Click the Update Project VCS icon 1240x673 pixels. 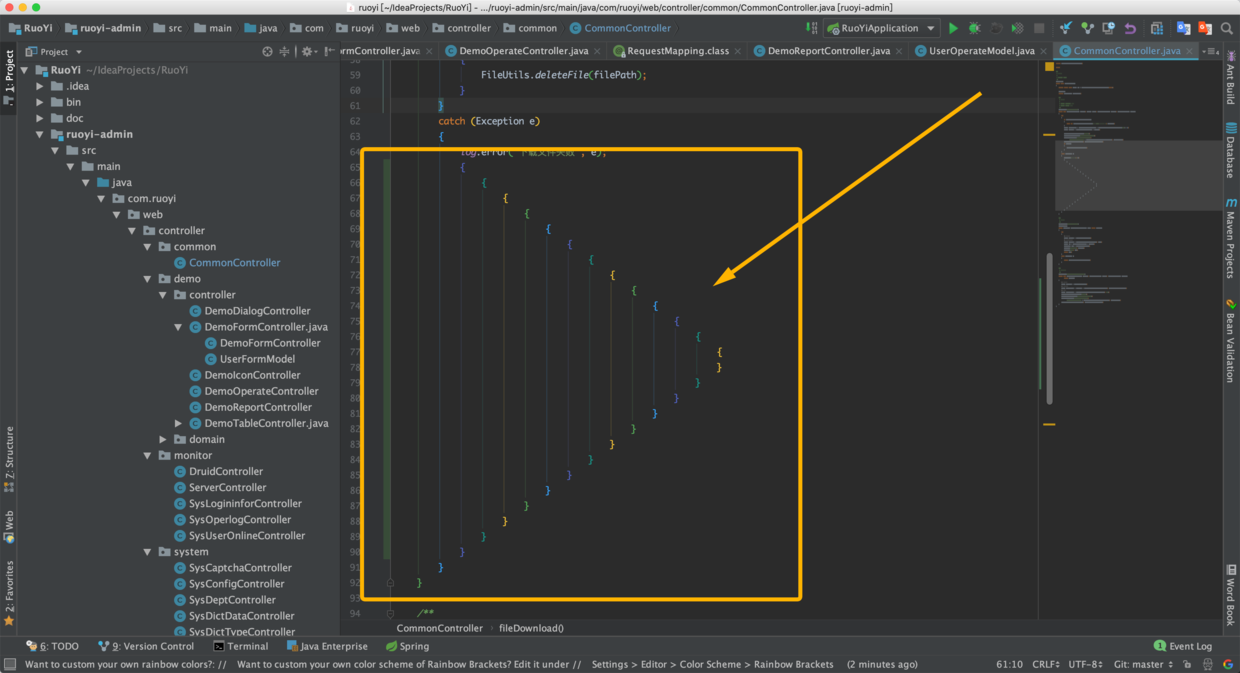(1066, 28)
